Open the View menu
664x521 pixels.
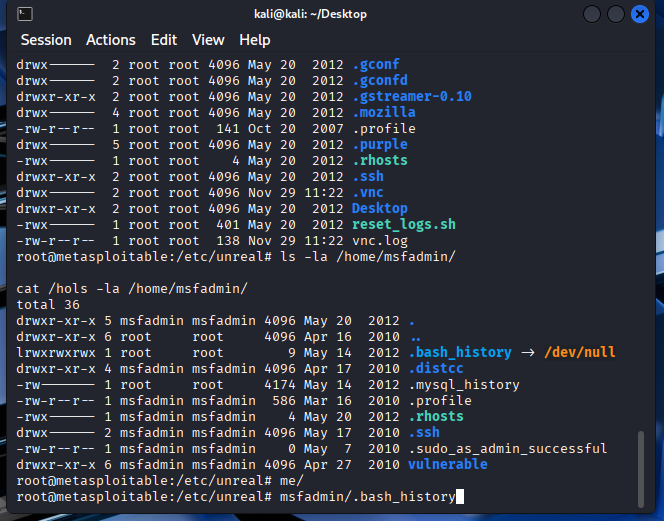click(x=208, y=40)
